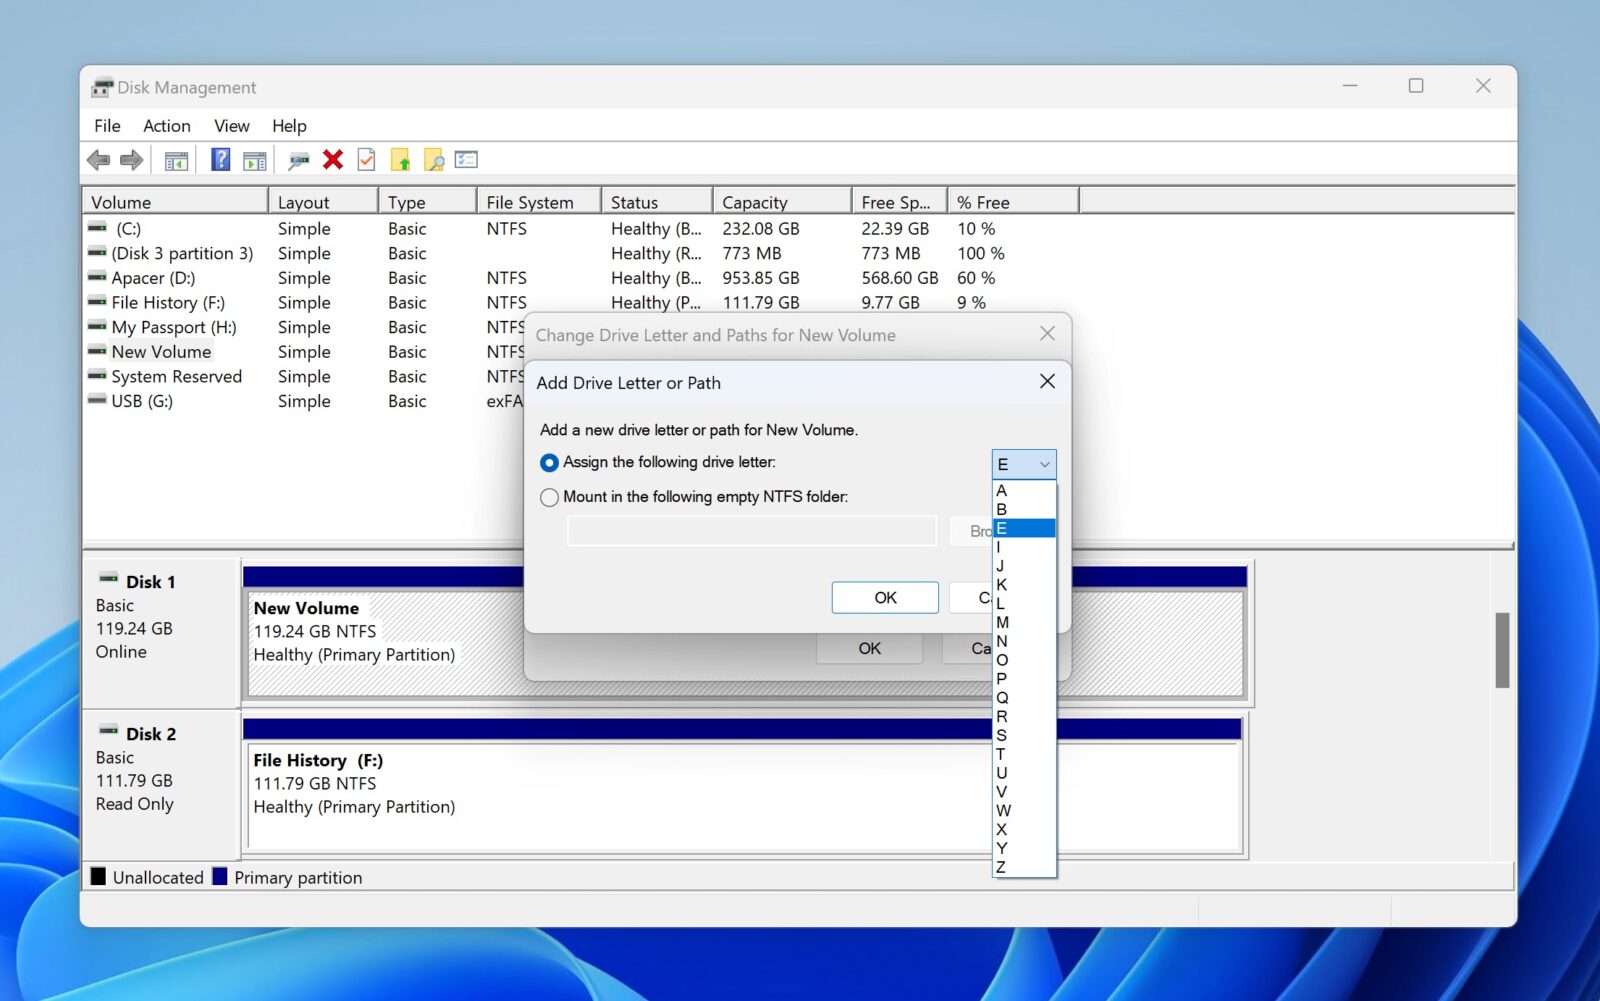This screenshot has width=1600, height=1001.
Task: Click OK in the Add Drive Letter dialog
Action: pos(884,597)
